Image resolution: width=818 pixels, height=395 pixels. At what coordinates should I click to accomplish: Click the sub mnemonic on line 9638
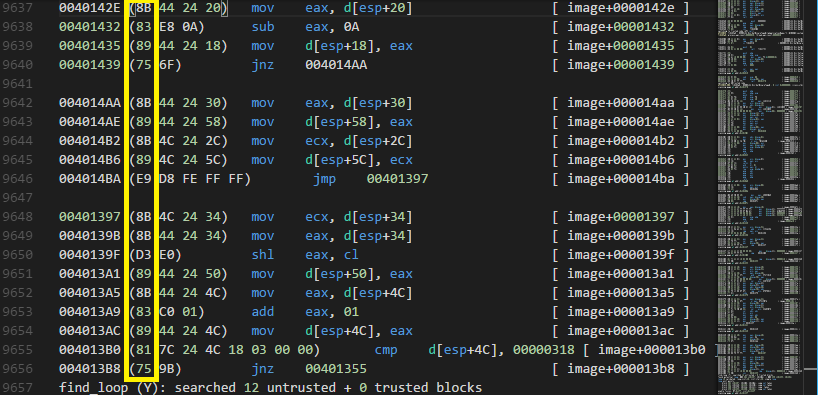(262, 27)
